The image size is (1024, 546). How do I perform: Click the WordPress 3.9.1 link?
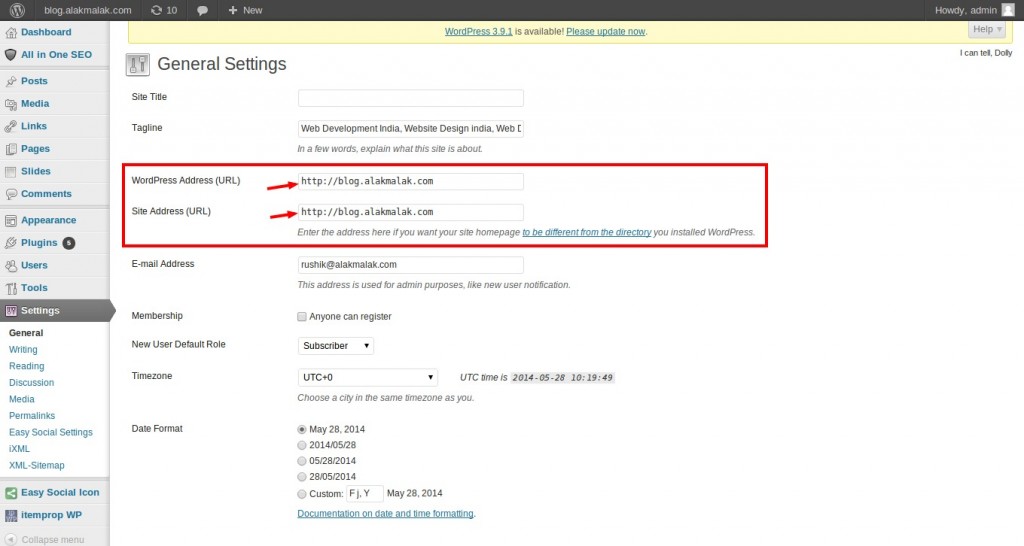pyautogui.click(x=479, y=31)
